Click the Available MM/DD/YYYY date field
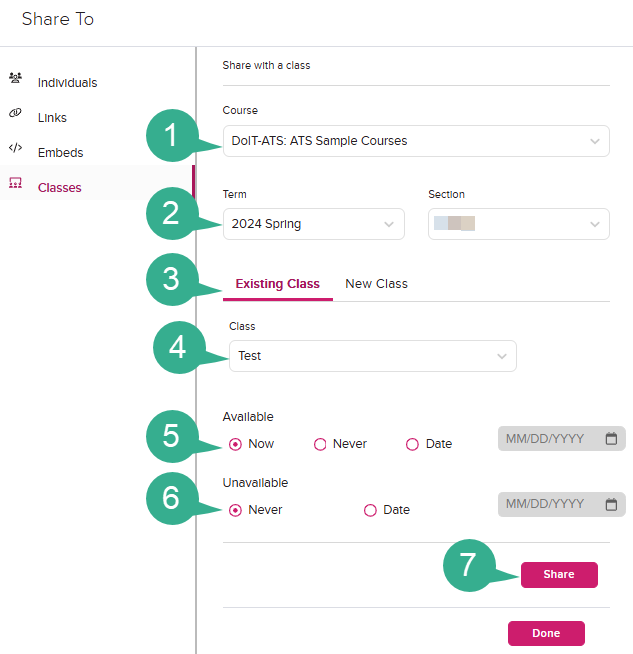The image size is (633, 654). pyautogui.click(x=561, y=438)
